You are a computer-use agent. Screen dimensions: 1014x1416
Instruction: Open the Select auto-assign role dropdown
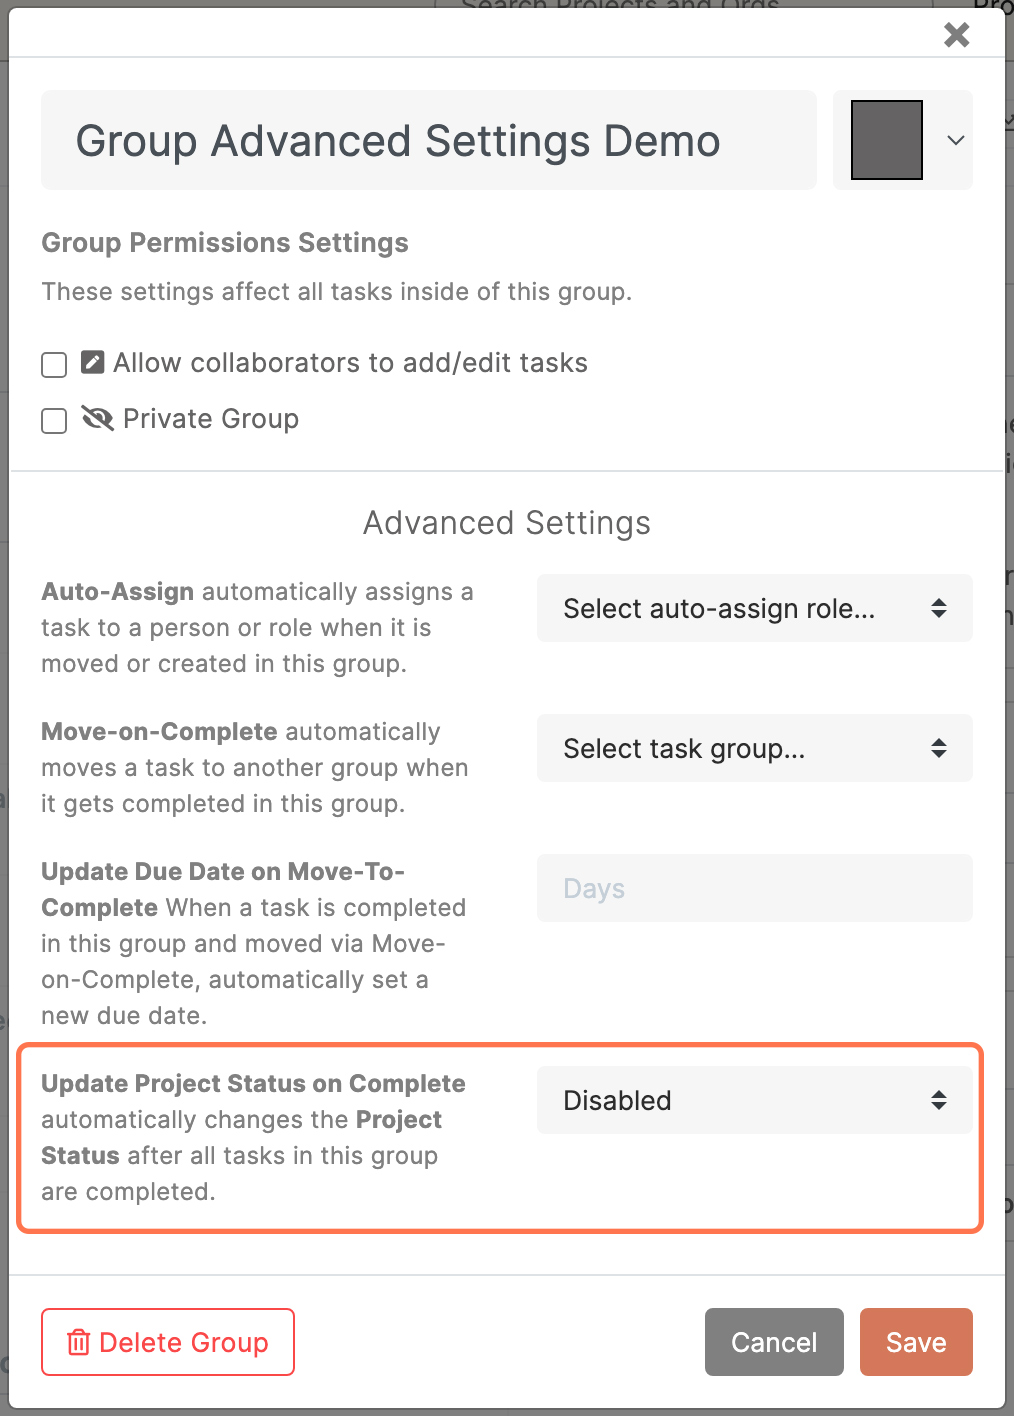click(x=755, y=608)
